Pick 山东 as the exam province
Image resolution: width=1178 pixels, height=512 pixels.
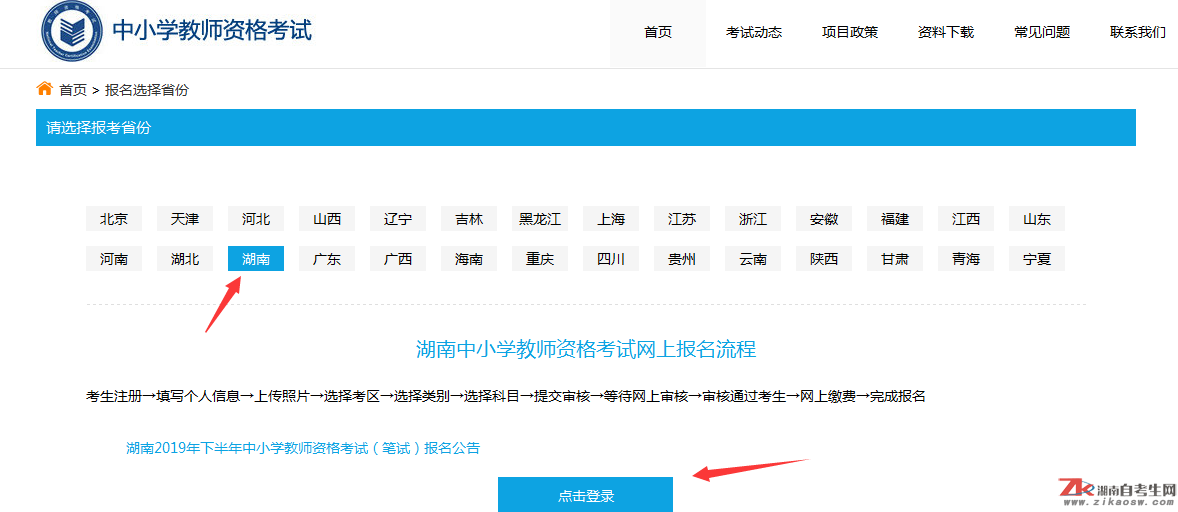click(x=1037, y=219)
